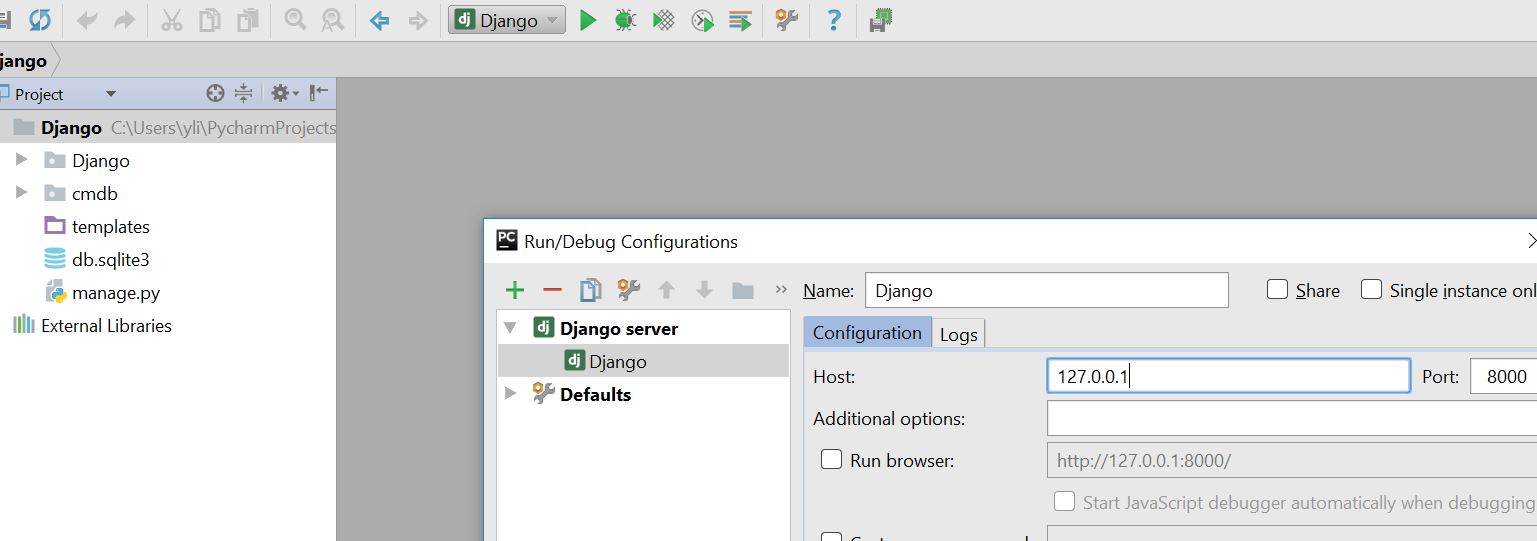The image size is (1537, 541).
Task: Navigate Back with the blue left arrow
Action: coord(379,20)
